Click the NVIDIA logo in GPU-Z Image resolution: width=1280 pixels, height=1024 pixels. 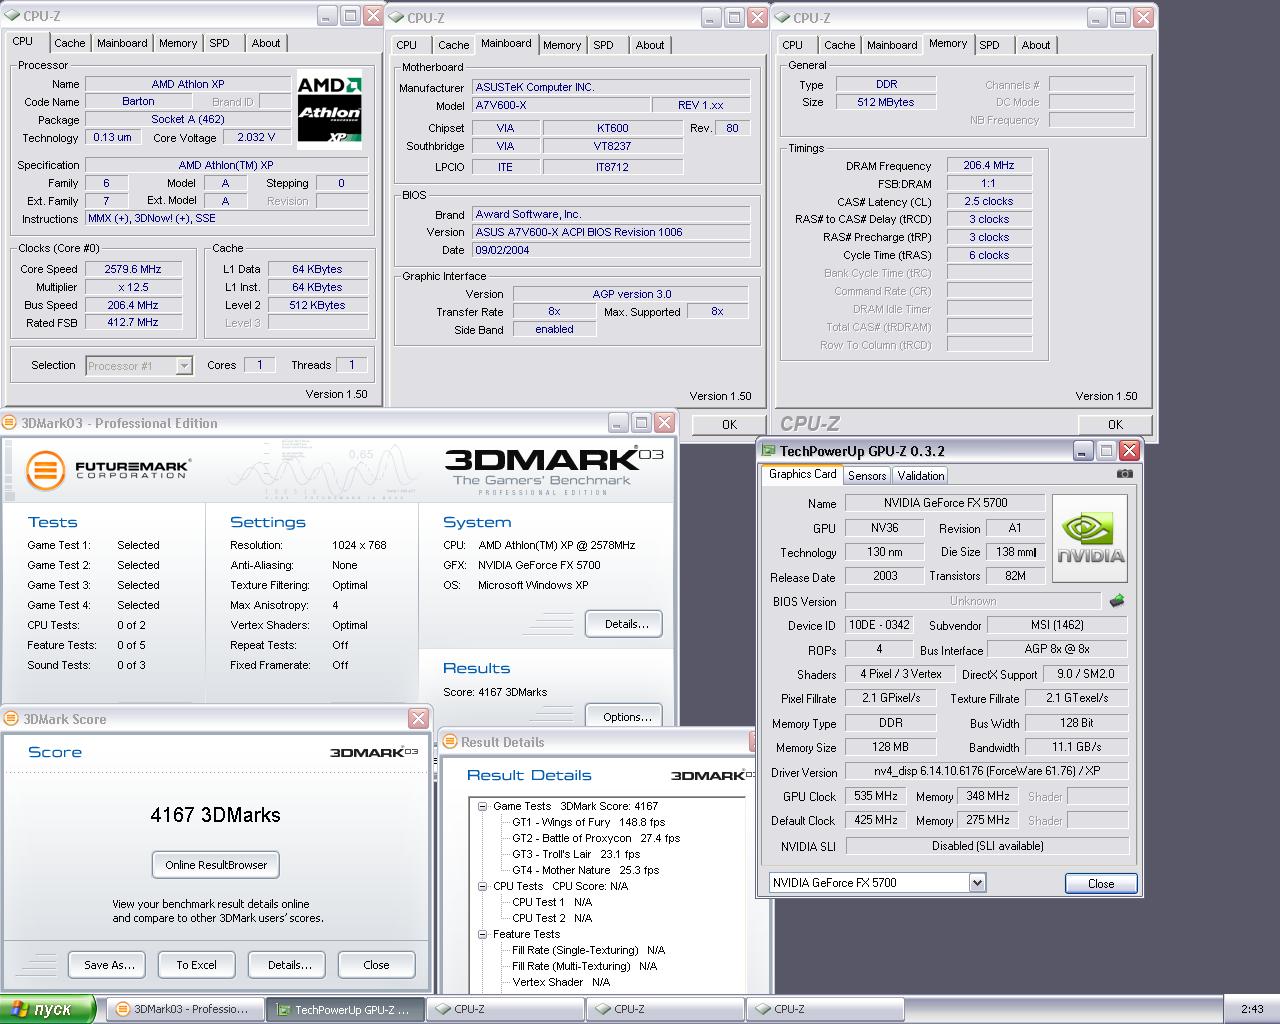coord(1090,538)
